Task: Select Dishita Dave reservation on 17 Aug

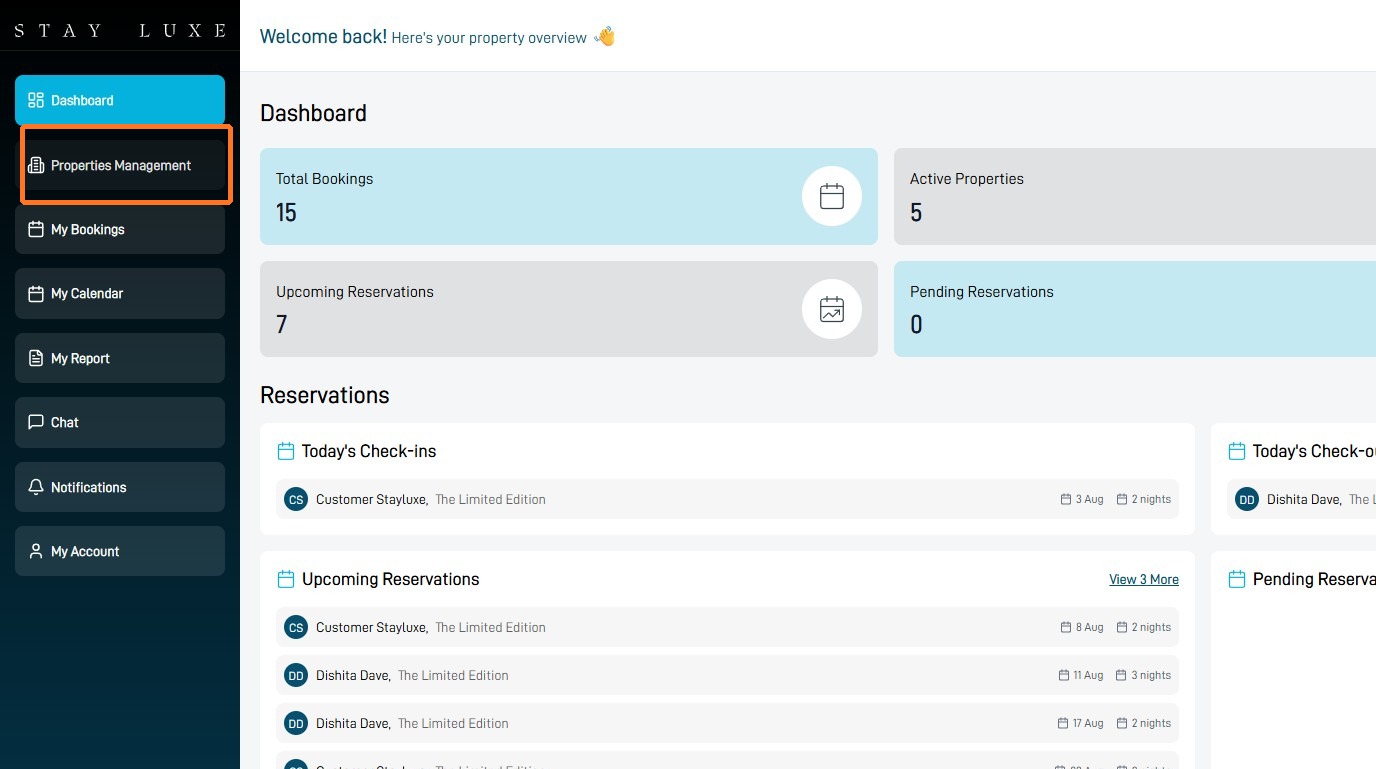Action: [x=727, y=723]
